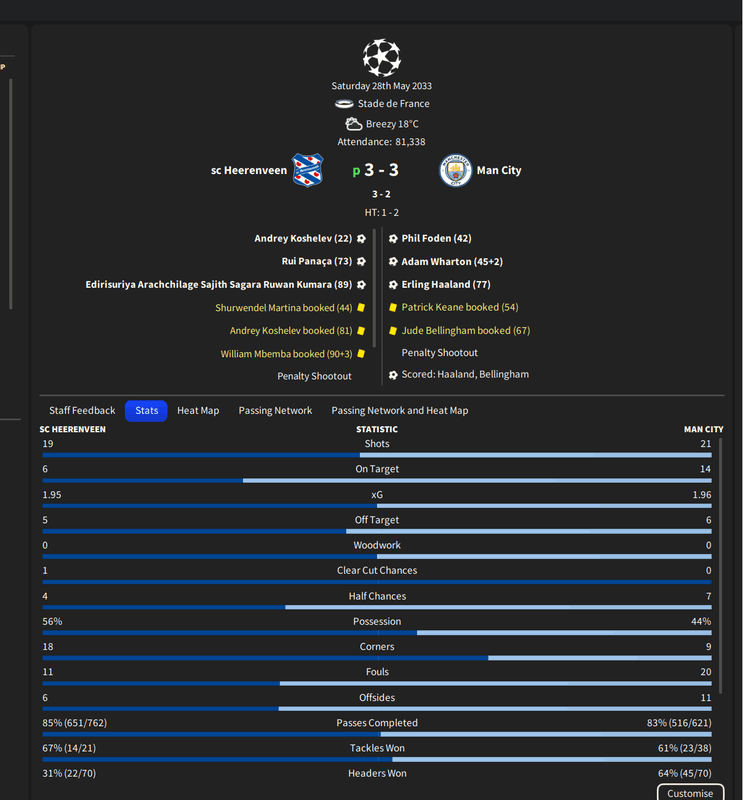Click the stats panel vertical scrollbar

coord(720,566)
